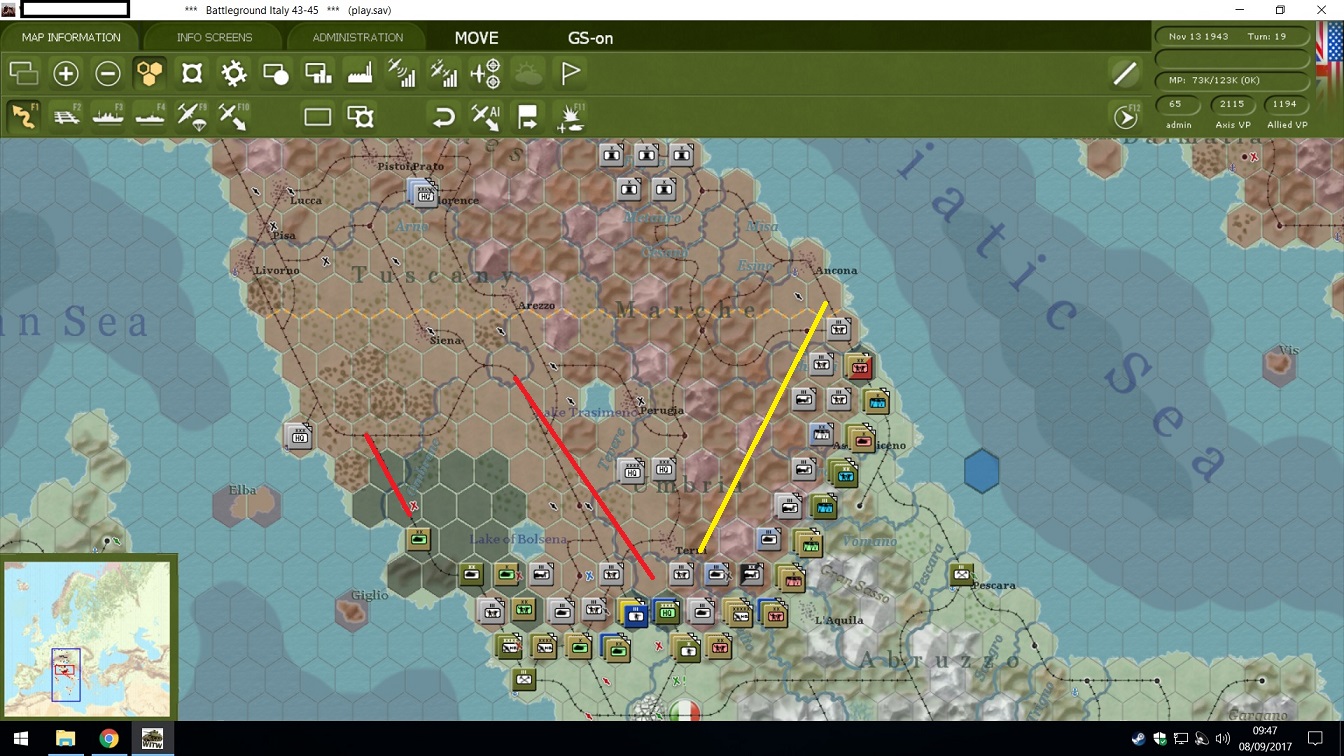Zoom out with the minus icon

click(108, 73)
